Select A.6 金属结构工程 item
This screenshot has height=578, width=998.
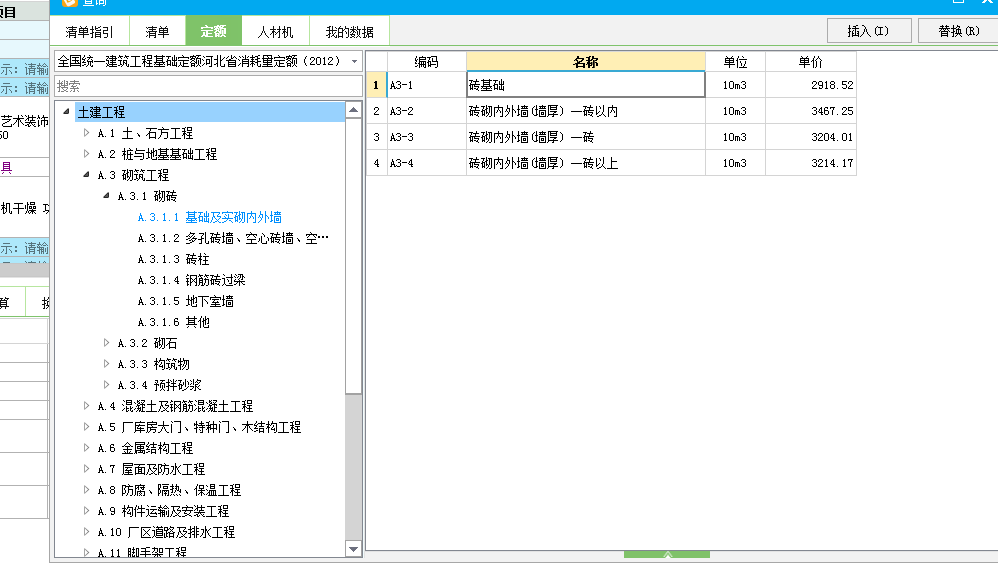[145, 448]
